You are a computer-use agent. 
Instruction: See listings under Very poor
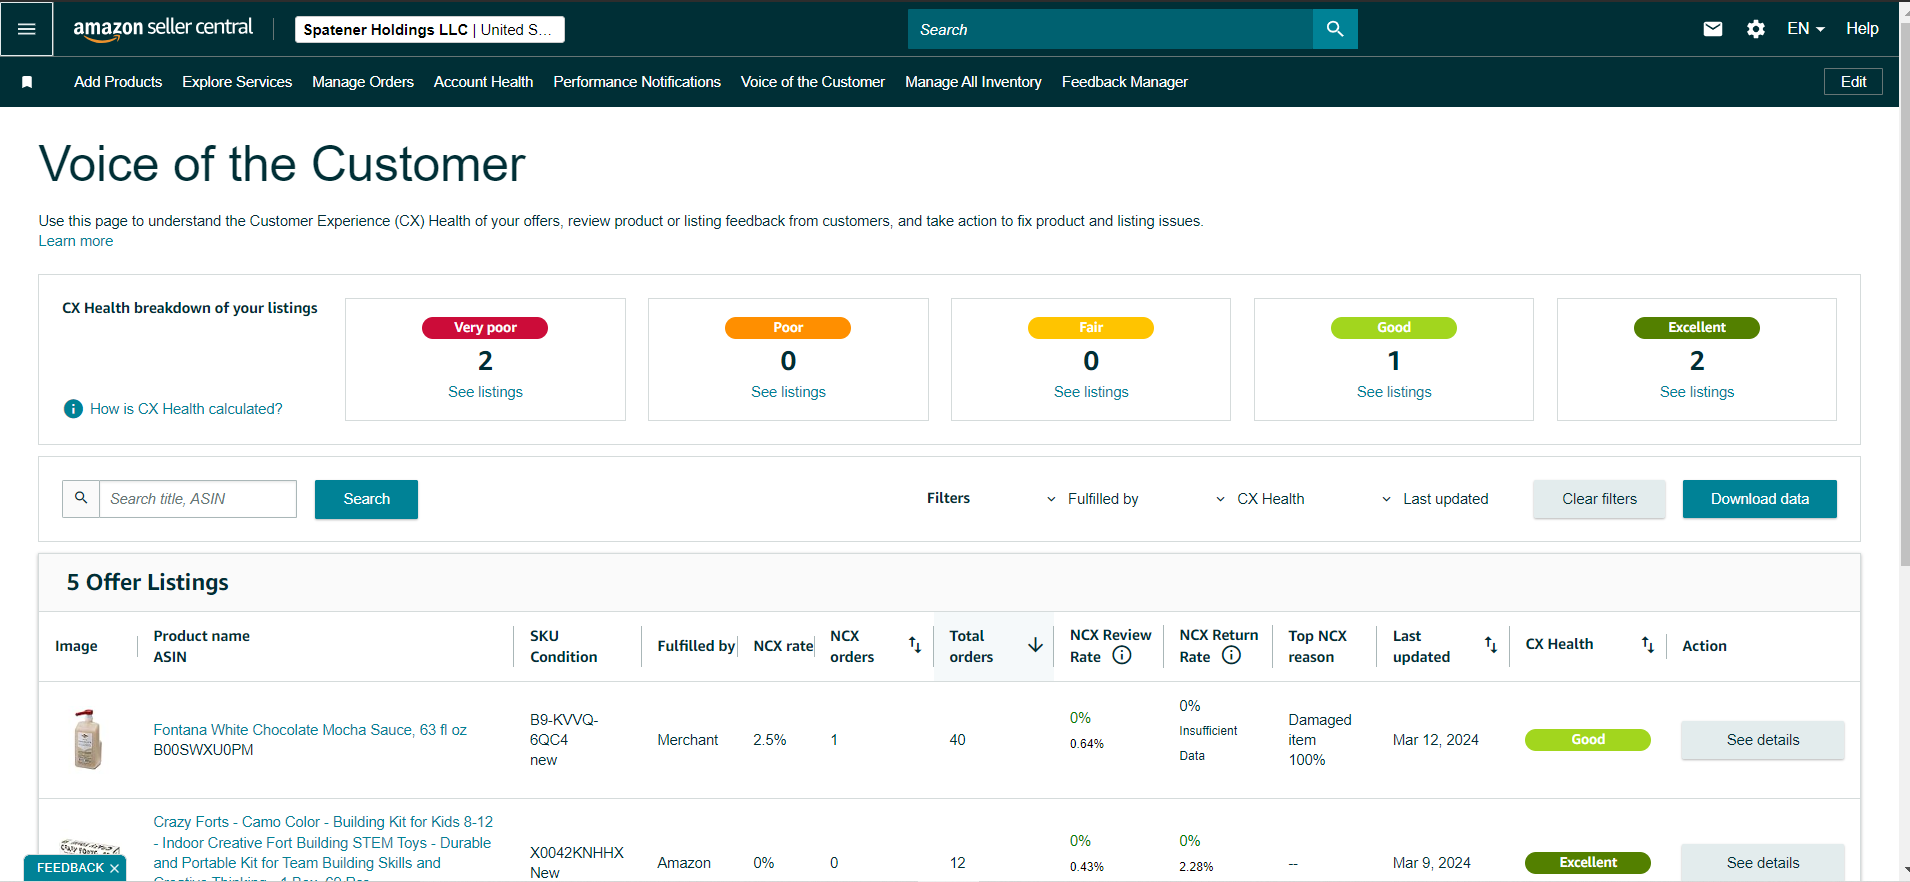point(485,392)
